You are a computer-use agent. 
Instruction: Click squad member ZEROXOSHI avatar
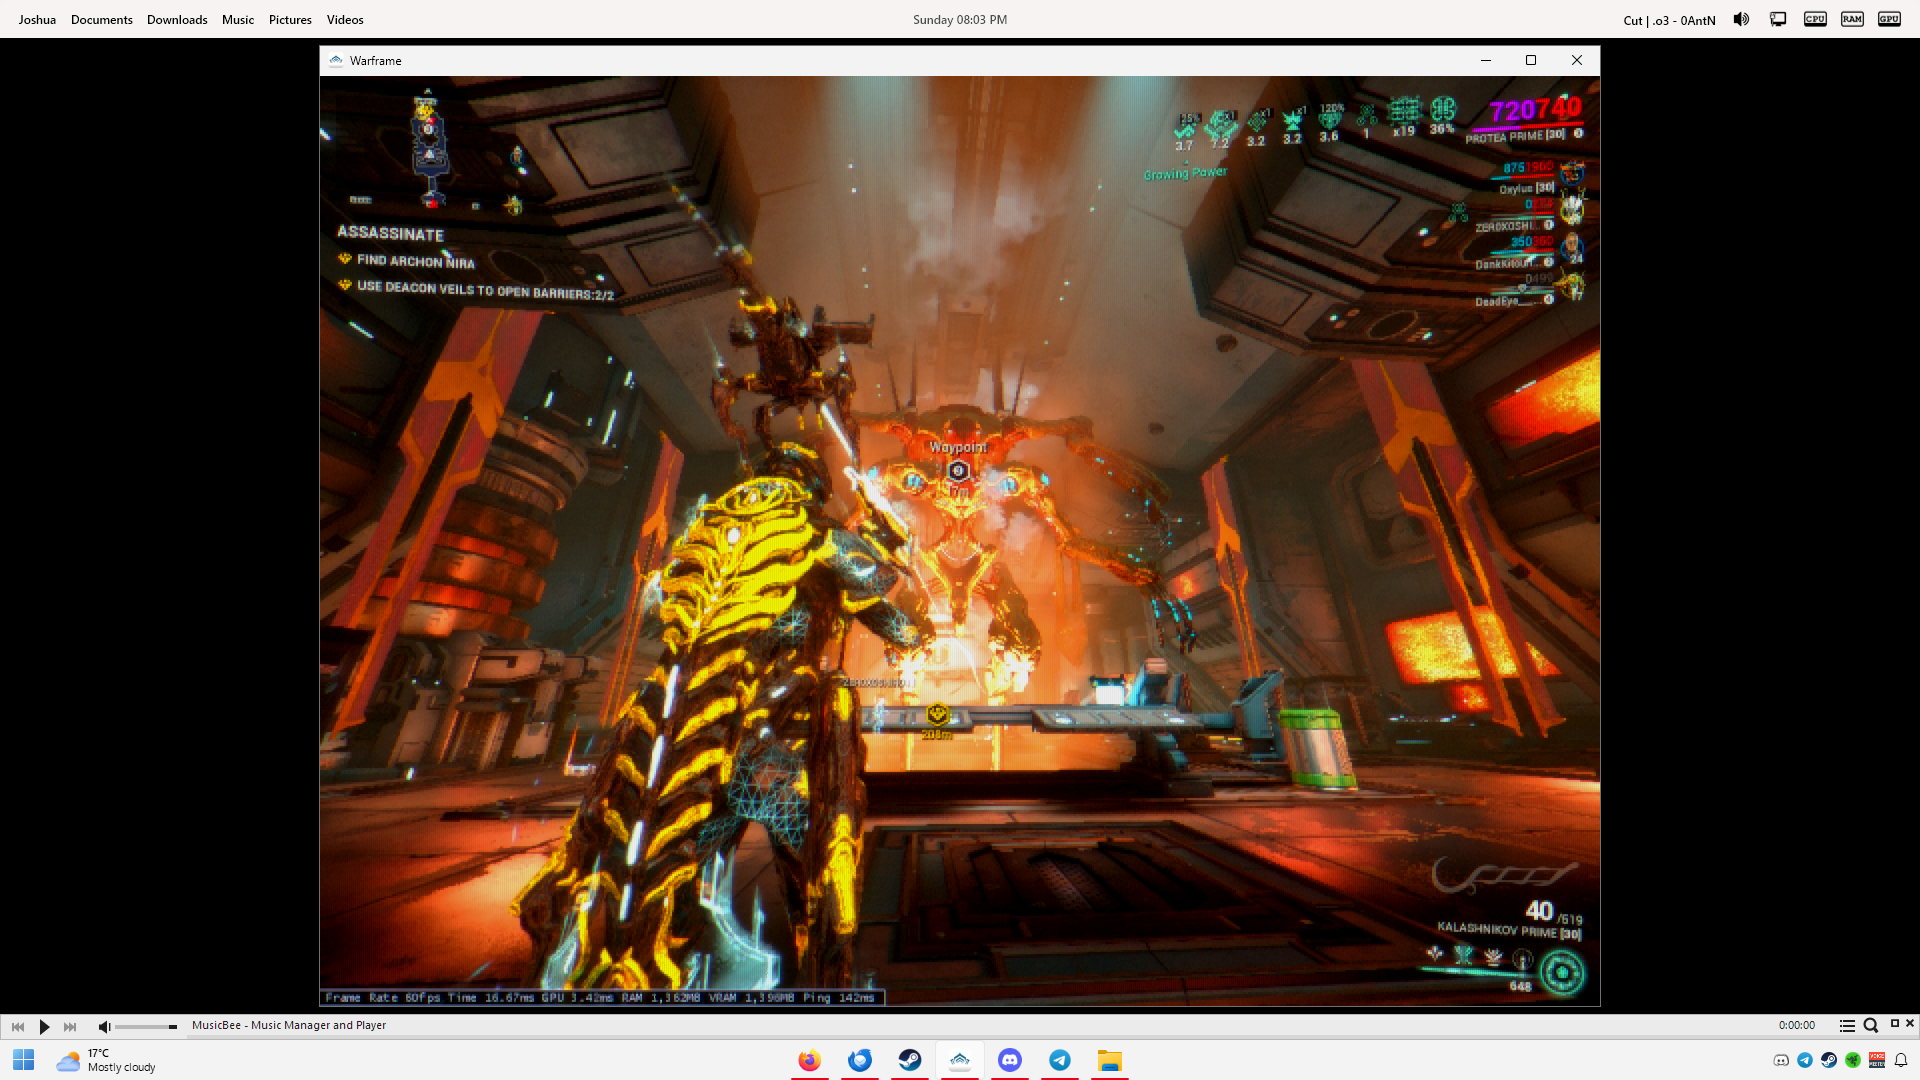1572,209
